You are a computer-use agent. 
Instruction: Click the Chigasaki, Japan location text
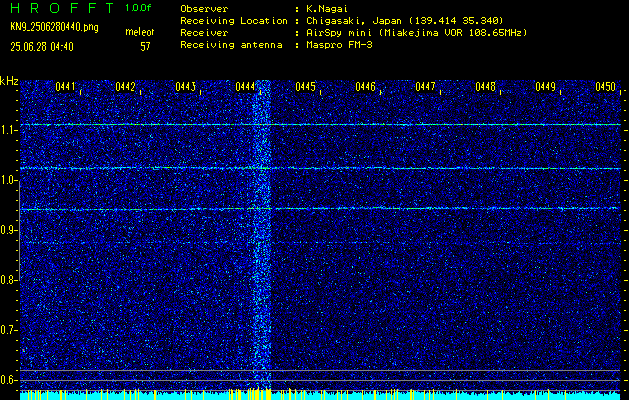point(405,21)
